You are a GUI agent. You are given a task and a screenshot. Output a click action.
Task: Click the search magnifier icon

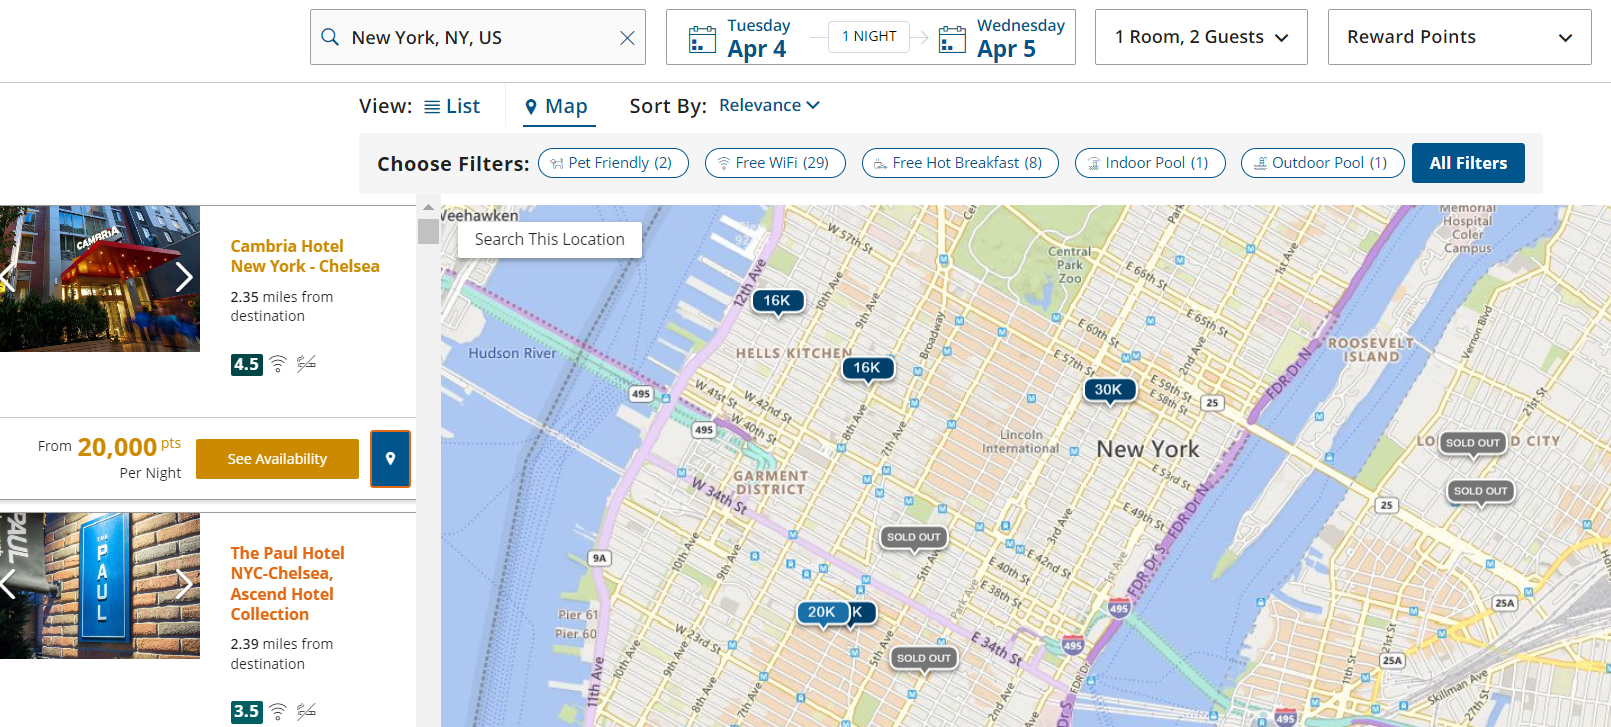330,37
